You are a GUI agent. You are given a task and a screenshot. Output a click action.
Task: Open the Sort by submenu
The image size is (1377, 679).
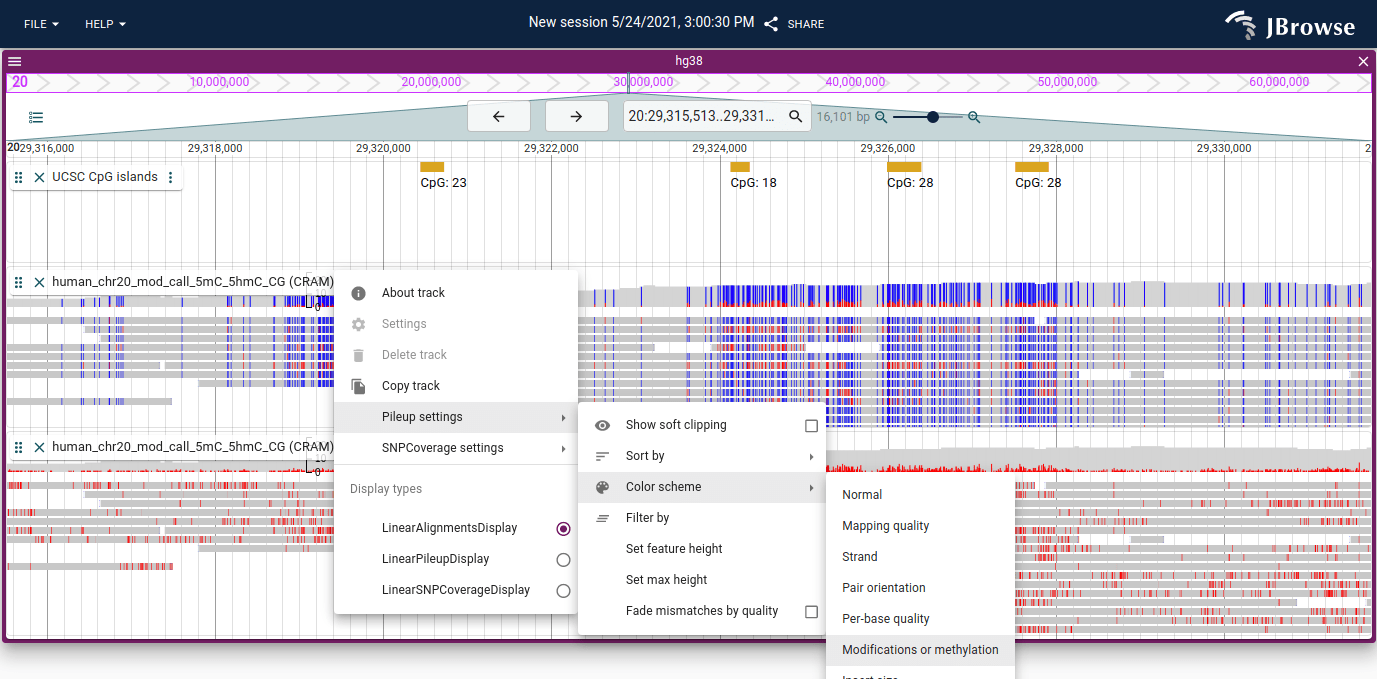[x=702, y=456]
